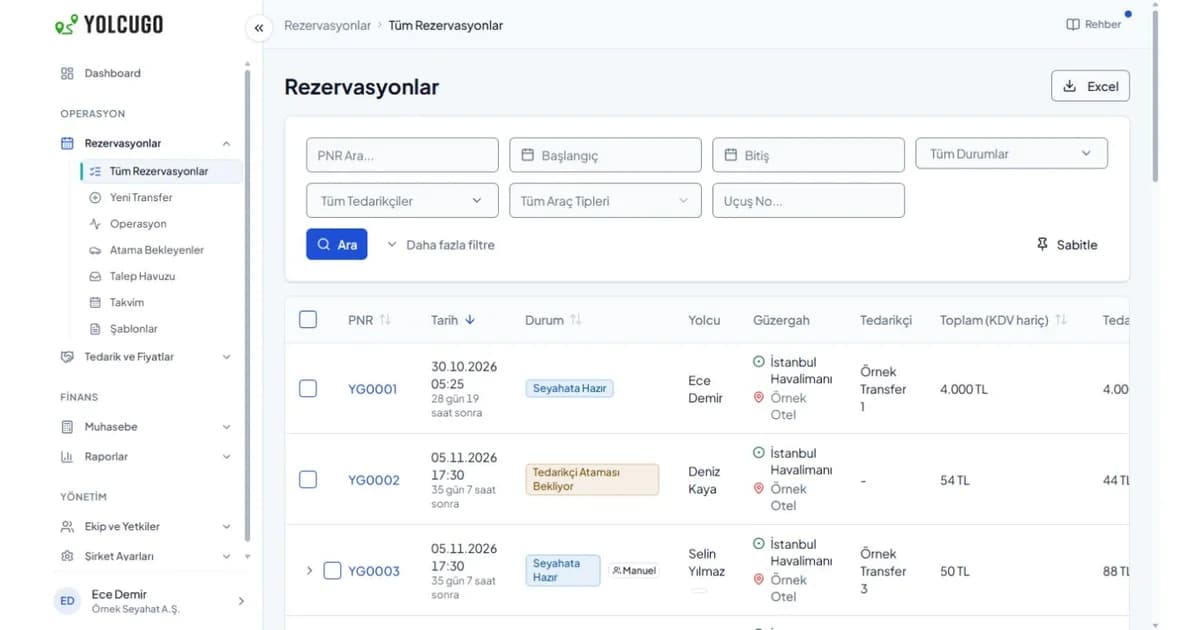Screen dimensions: 1200x630
Task: Click the Operasyon pulse icon
Action: (x=95, y=224)
